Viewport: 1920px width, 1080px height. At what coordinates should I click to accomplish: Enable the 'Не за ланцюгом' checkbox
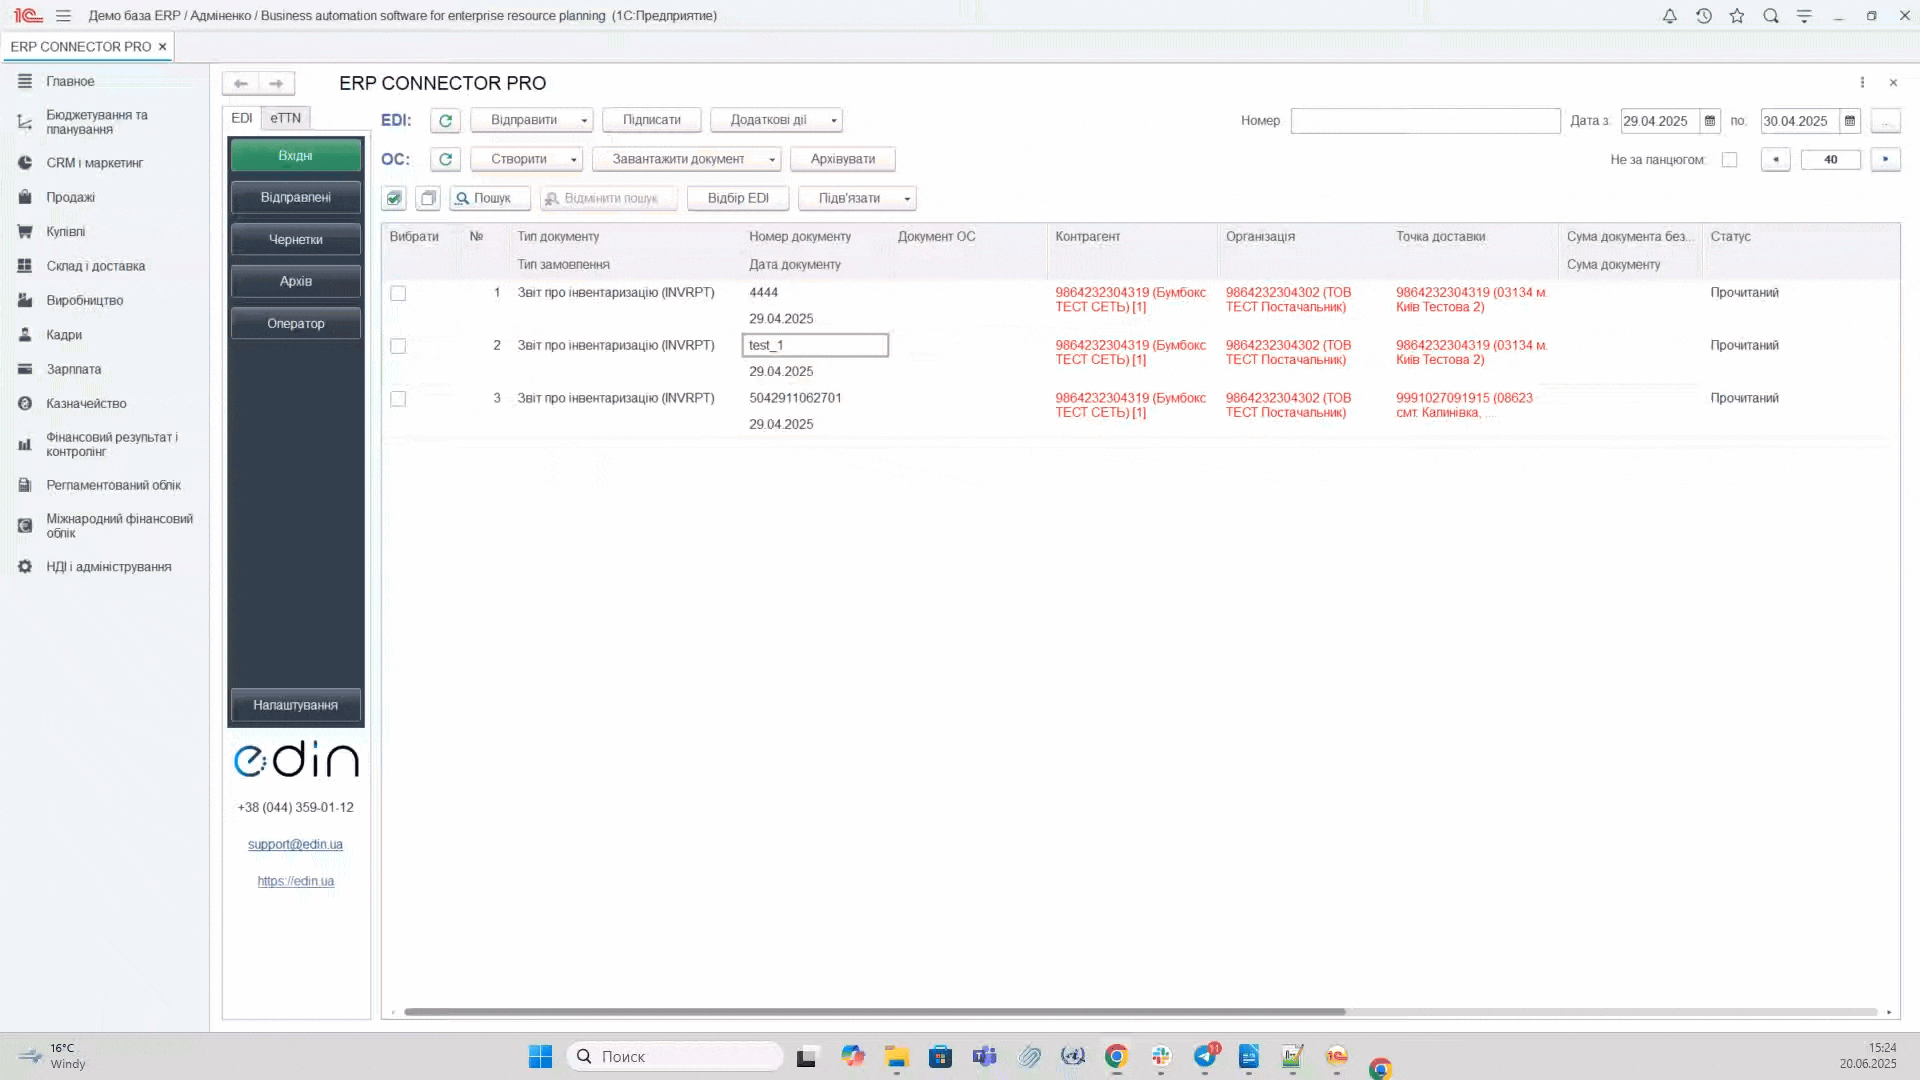point(1729,160)
